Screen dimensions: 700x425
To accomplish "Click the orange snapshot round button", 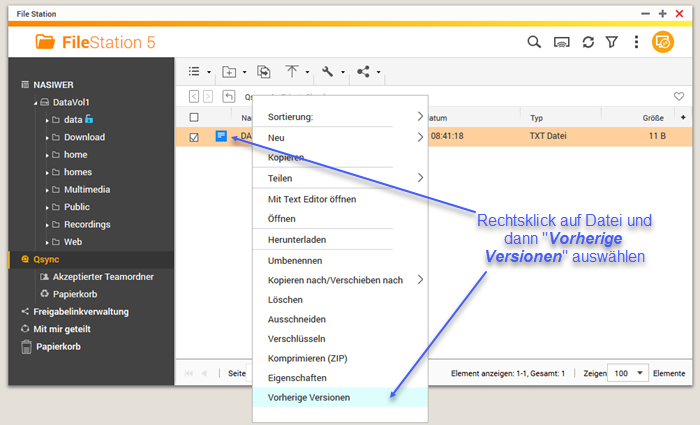I will click(663, 42).
